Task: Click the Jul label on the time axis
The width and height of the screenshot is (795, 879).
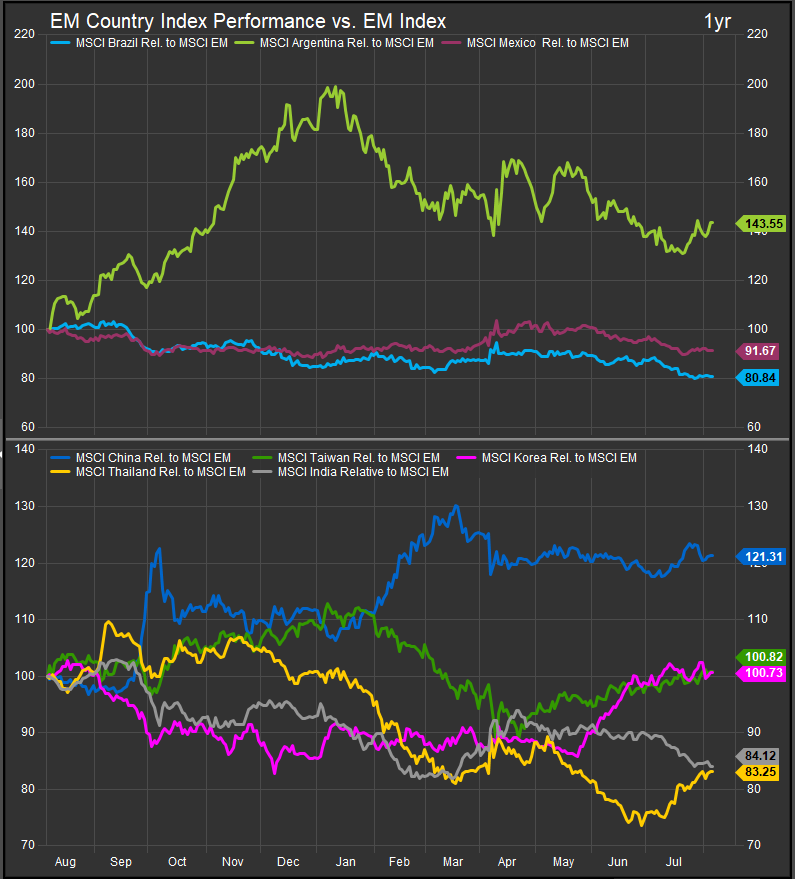Action: pos(673,862)
